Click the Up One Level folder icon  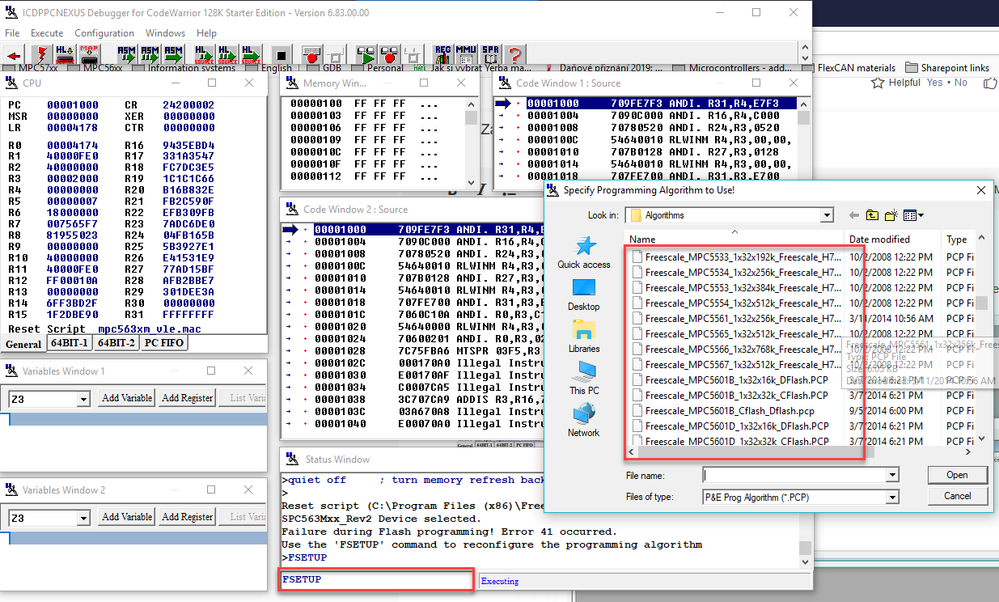[872, 215]
